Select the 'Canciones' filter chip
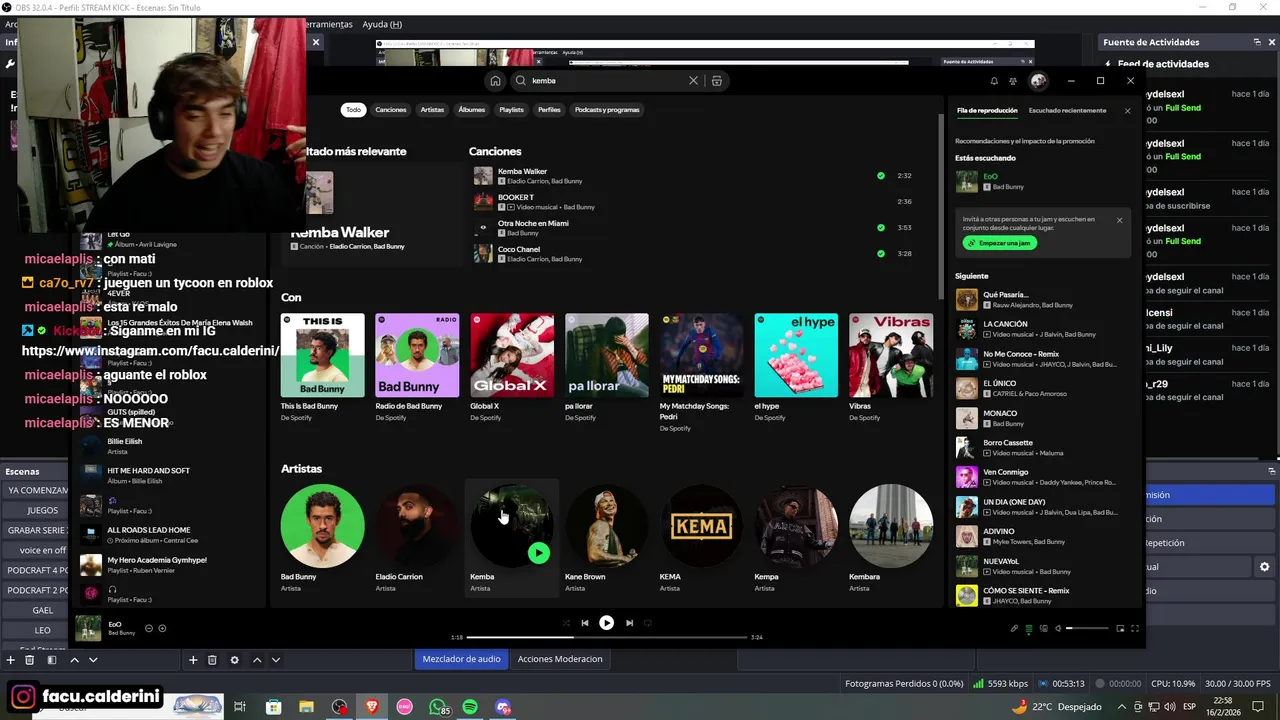 pos(391,110)
